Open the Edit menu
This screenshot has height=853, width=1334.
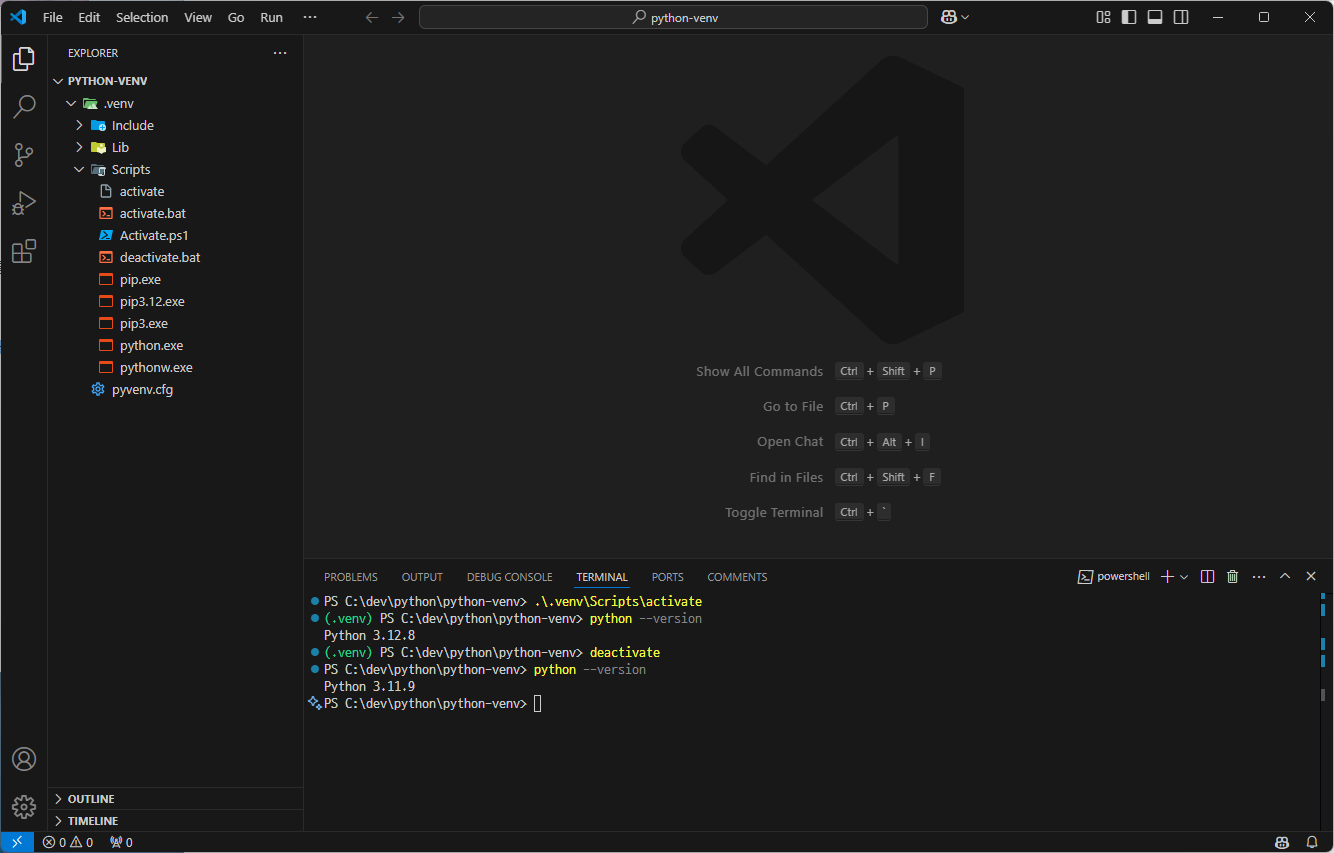[x=89, y=17]
